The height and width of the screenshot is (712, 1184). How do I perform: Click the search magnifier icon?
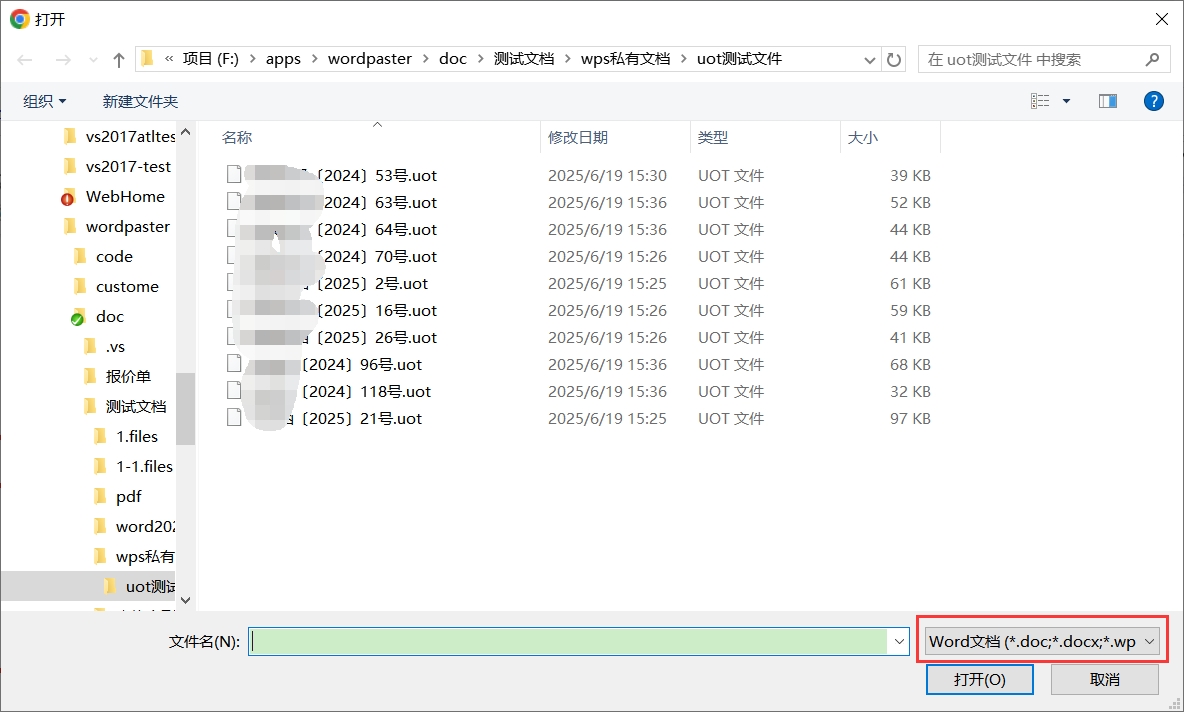(1152, 60)
